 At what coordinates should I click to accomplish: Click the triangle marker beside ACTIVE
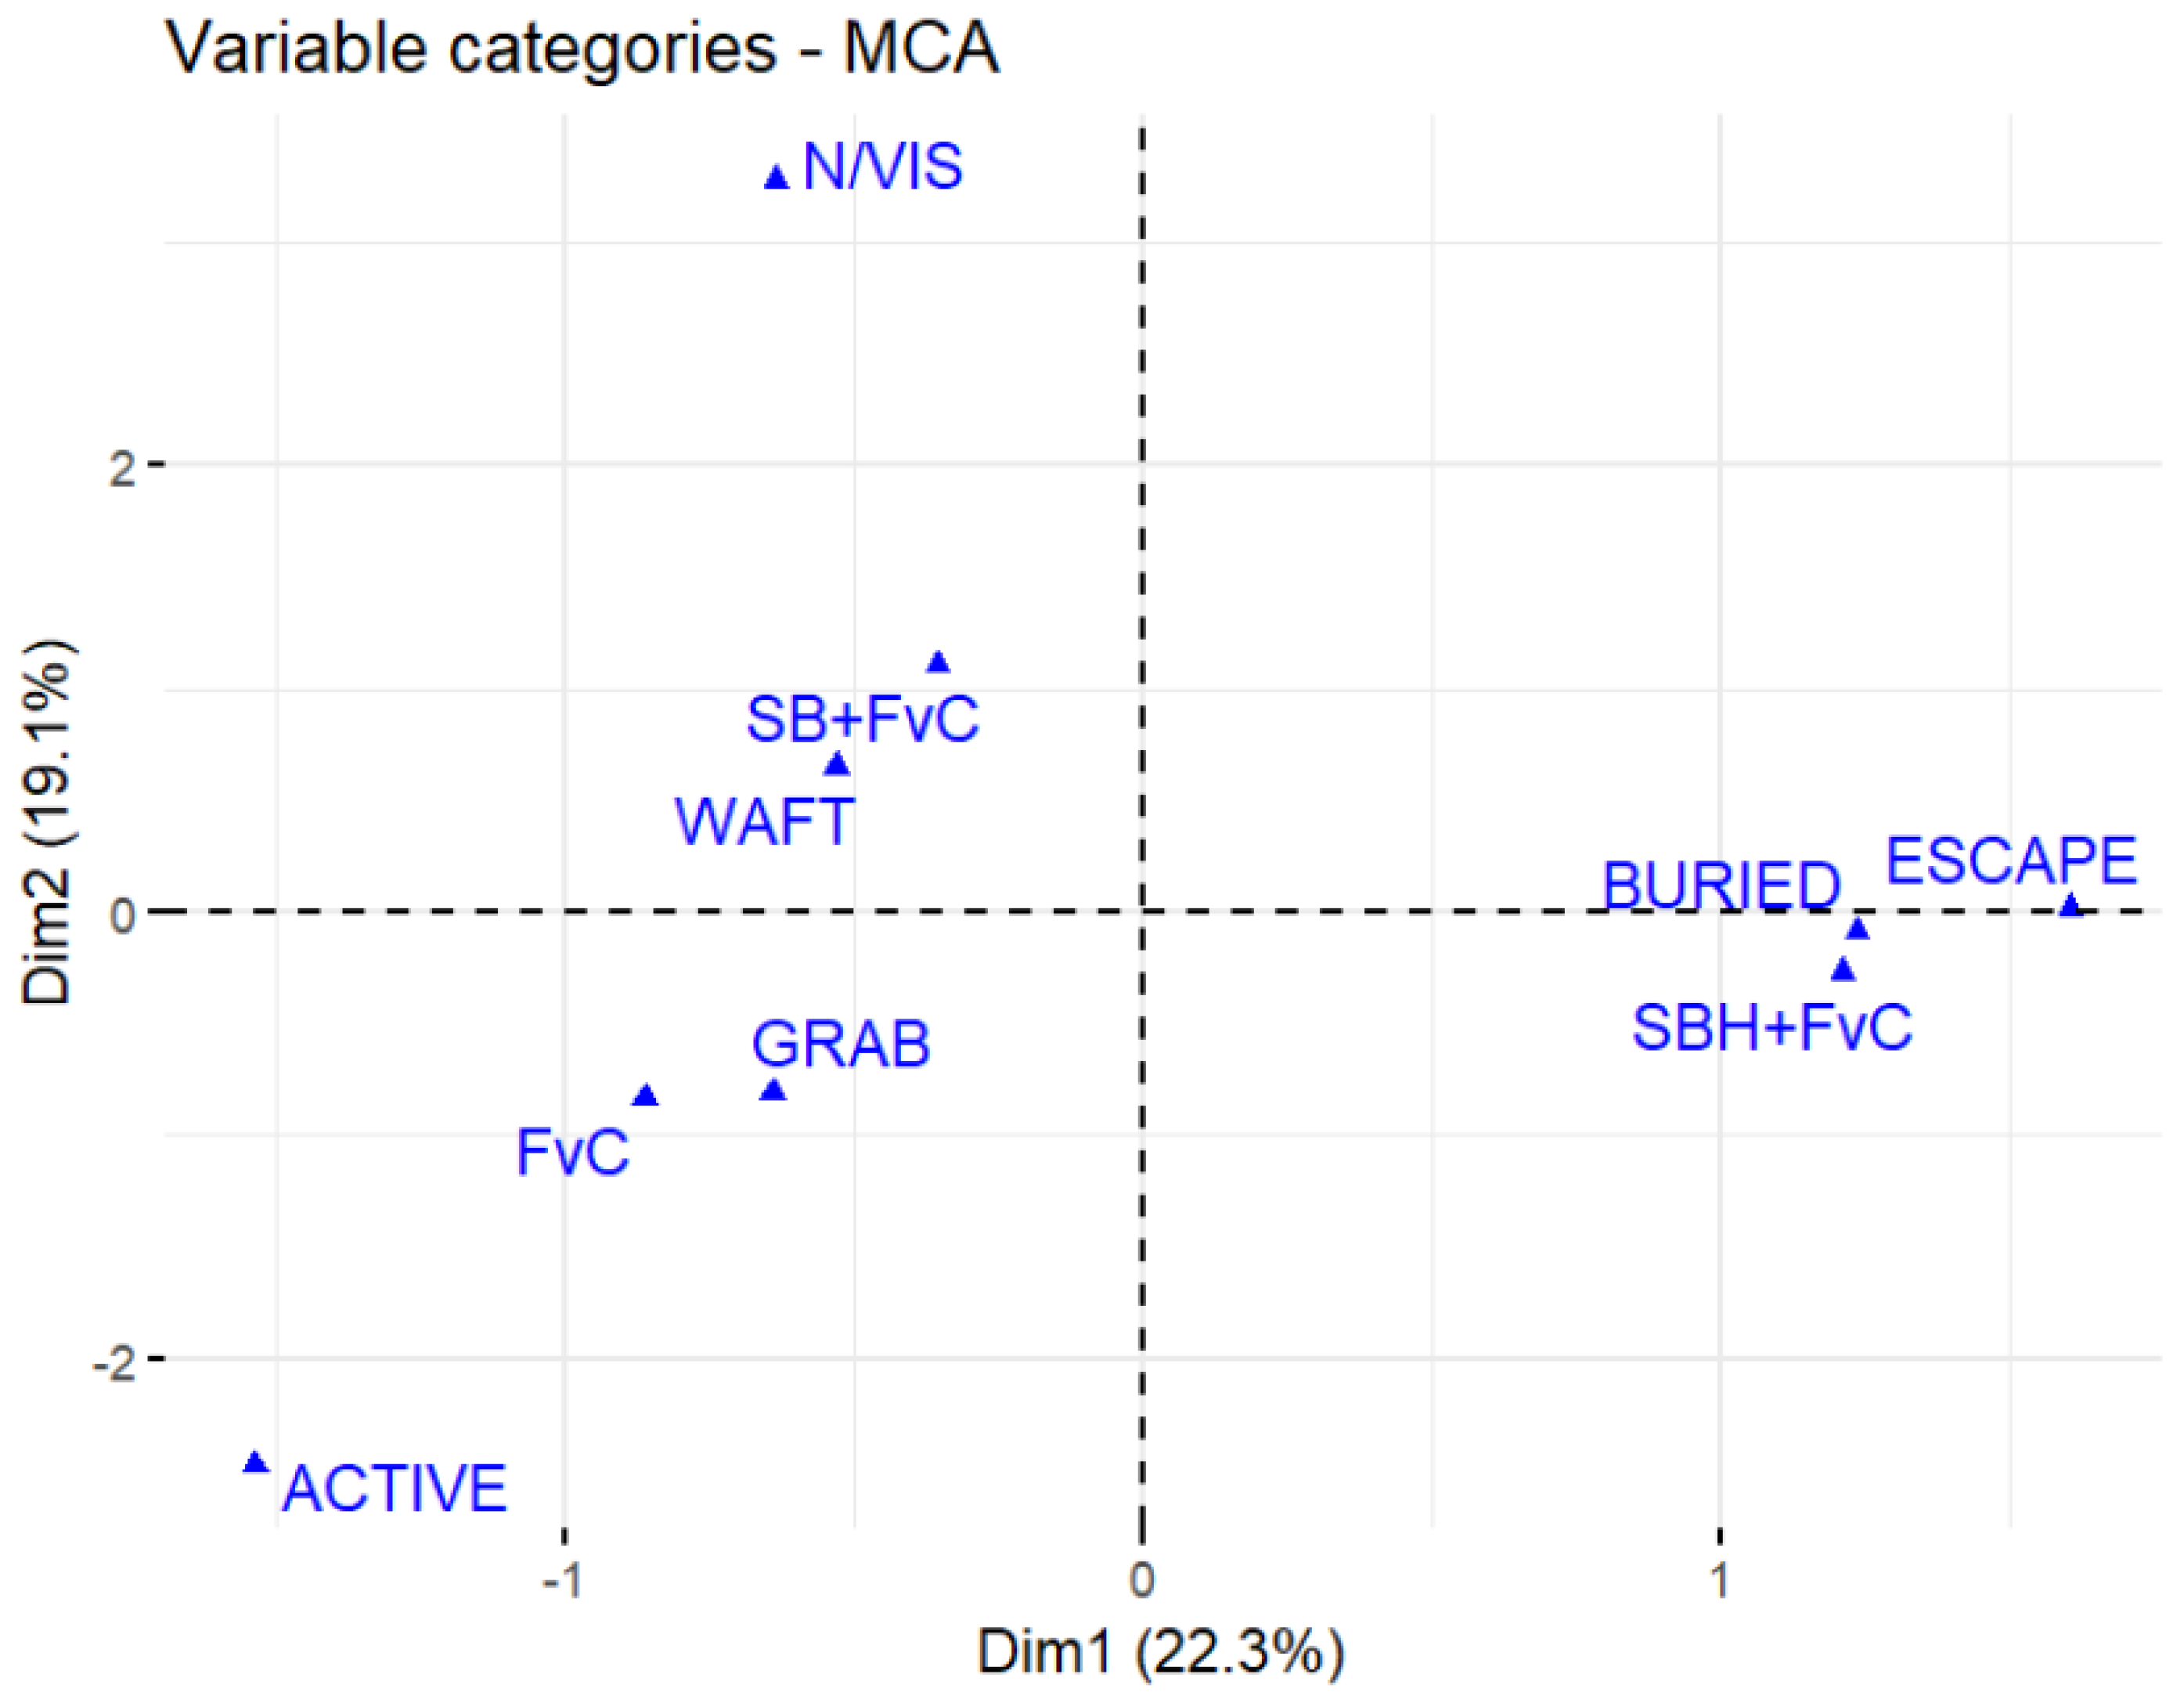257,1463
